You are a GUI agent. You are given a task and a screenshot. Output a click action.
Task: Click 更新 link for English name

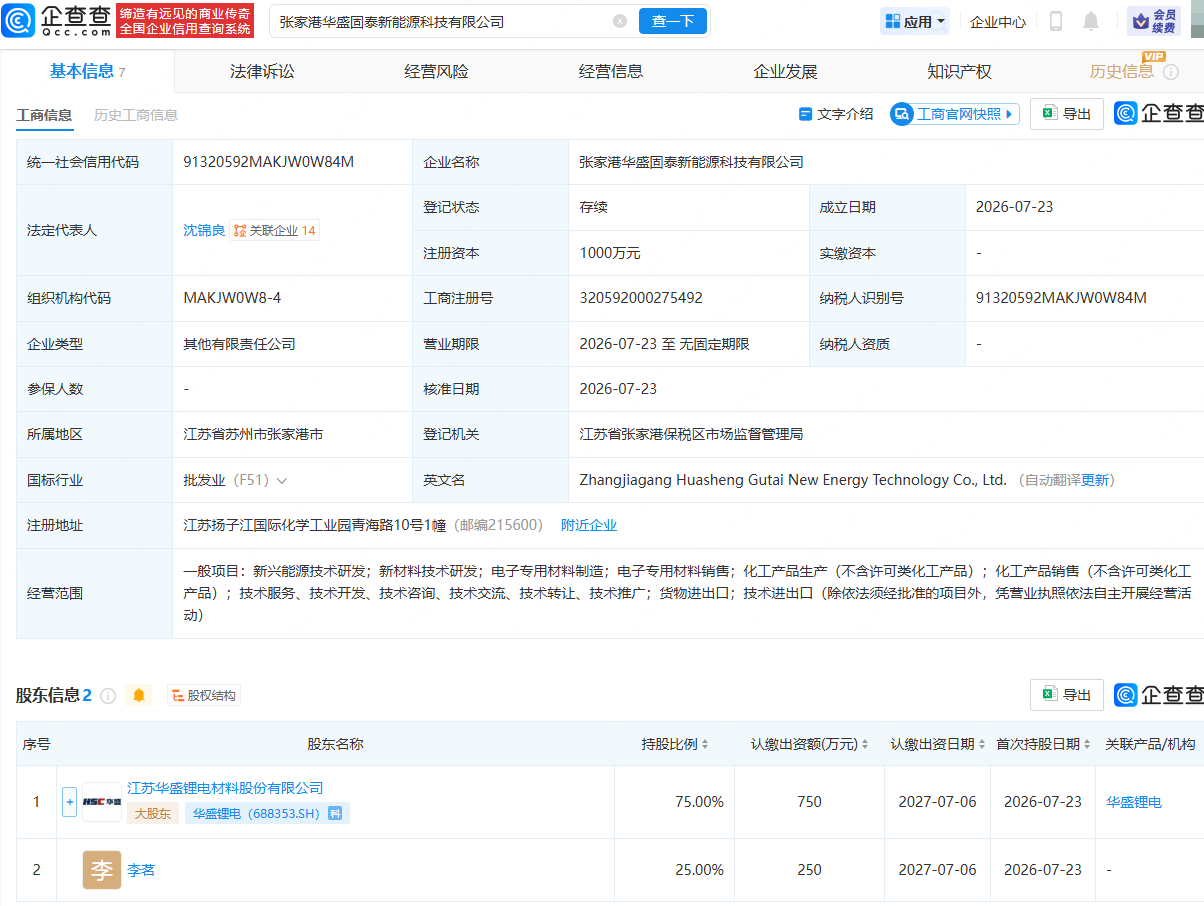click(1095, 480)
